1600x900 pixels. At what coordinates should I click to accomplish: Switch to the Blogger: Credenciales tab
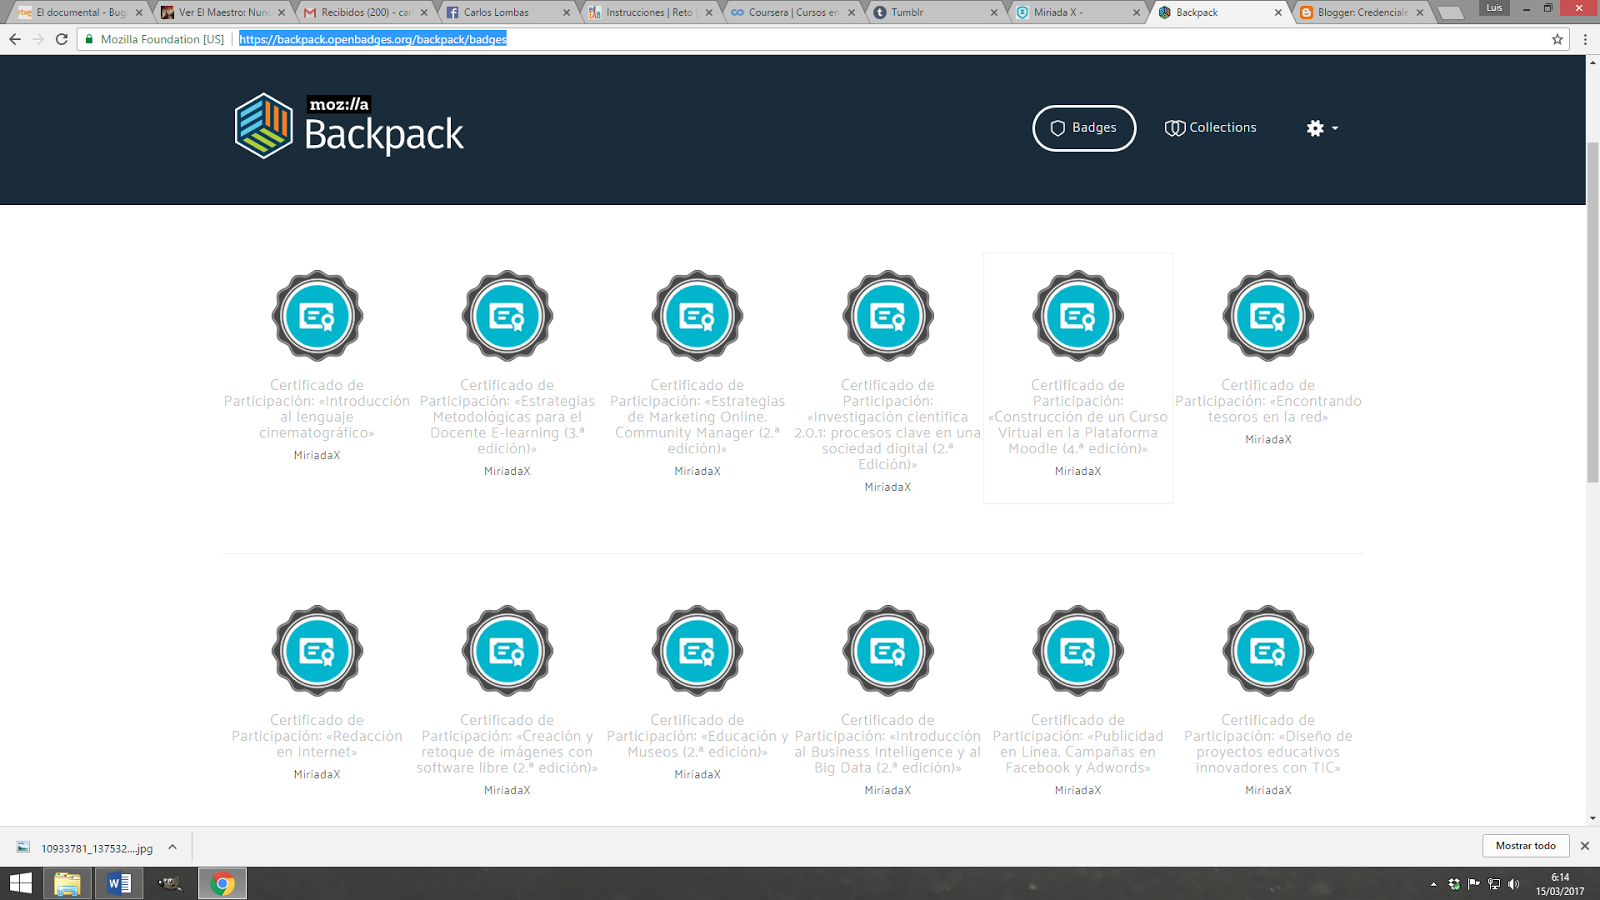[1361, 12]
